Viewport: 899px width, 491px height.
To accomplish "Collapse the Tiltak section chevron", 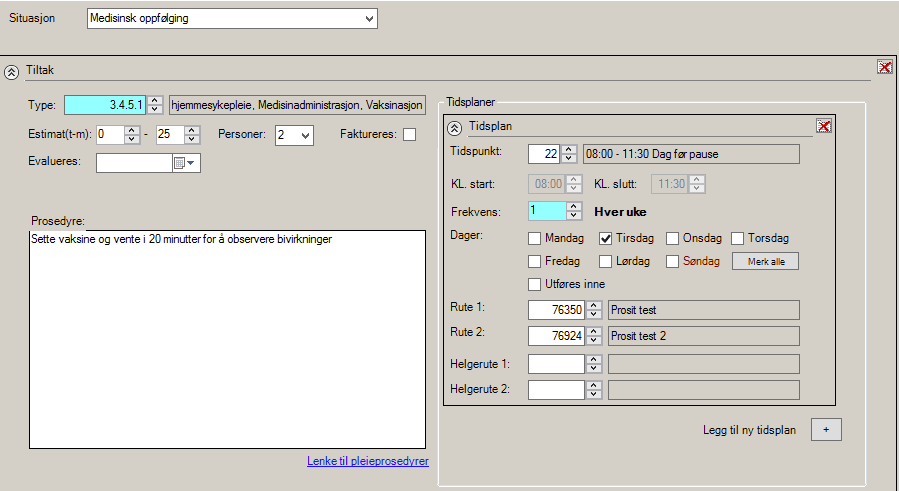I will coord(11,71).
